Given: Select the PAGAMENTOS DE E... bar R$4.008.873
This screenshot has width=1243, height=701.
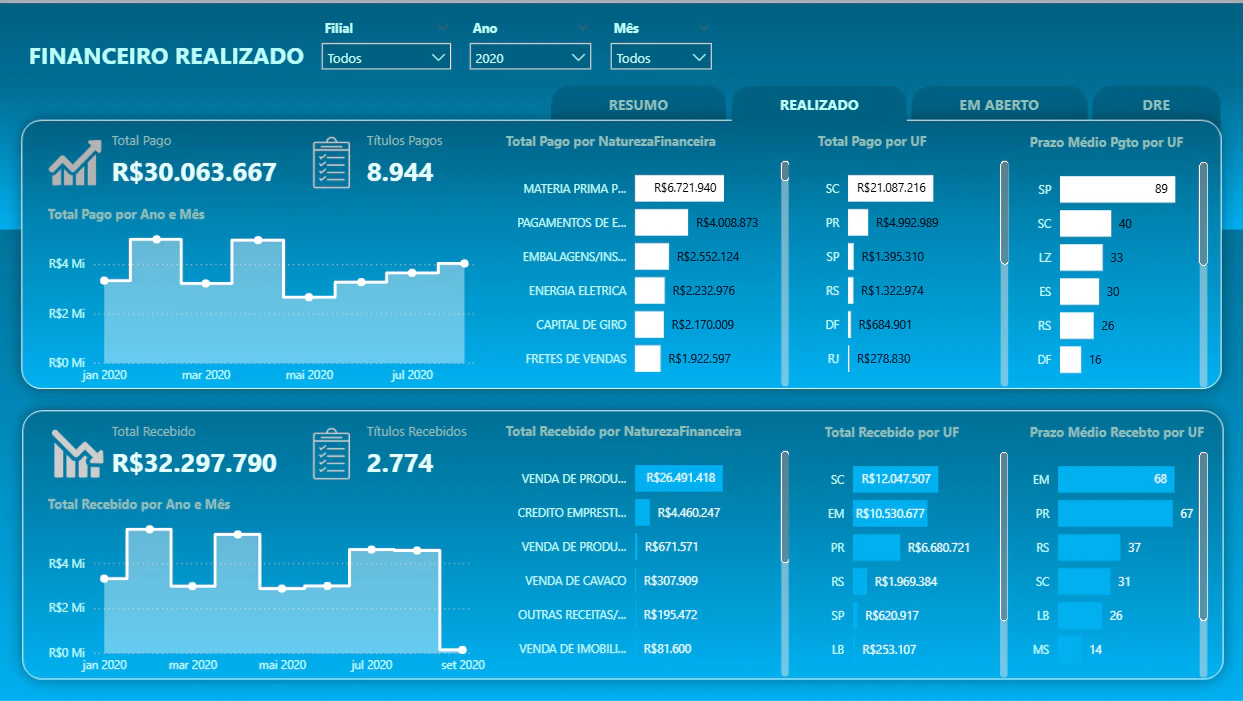Looking at the screenshot, I should tap(661, 222).
